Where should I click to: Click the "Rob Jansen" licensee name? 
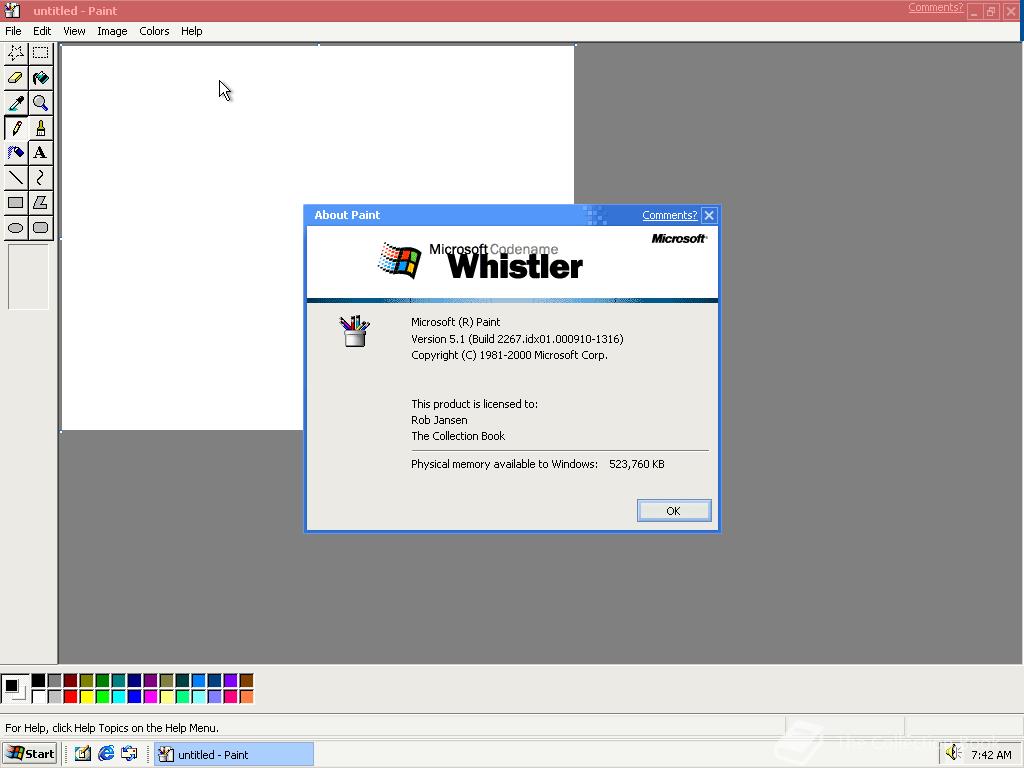pos(439,420)
